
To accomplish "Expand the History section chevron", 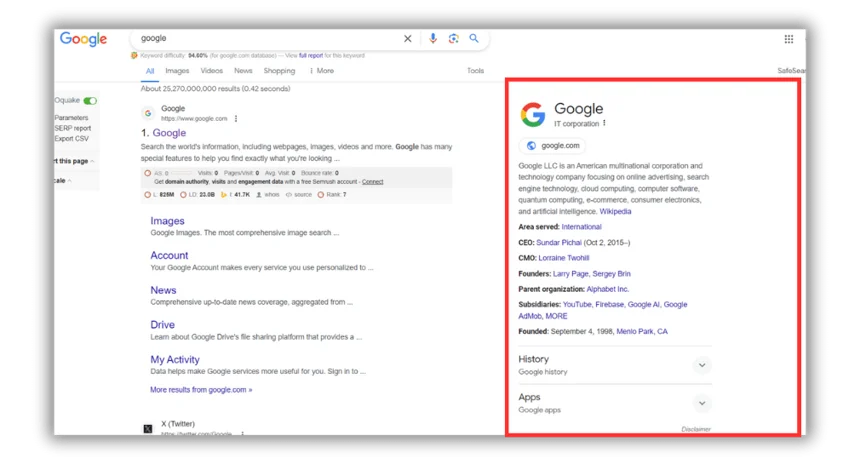I will tap(702, 365).
